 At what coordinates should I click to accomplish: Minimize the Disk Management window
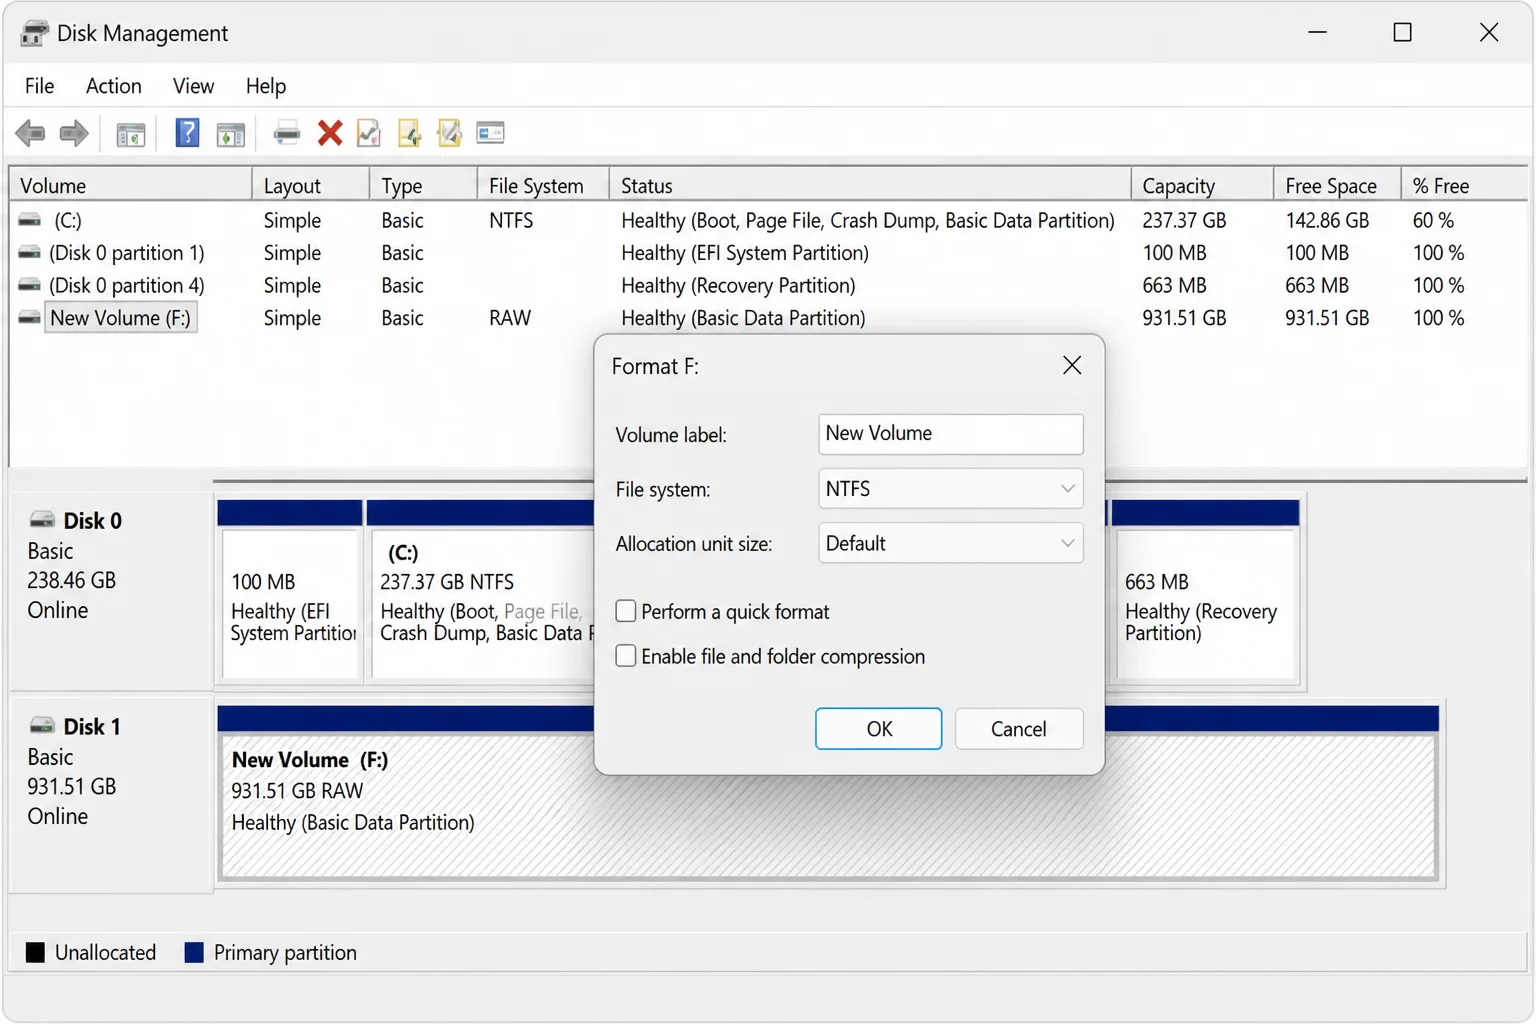coord(1317,33)
